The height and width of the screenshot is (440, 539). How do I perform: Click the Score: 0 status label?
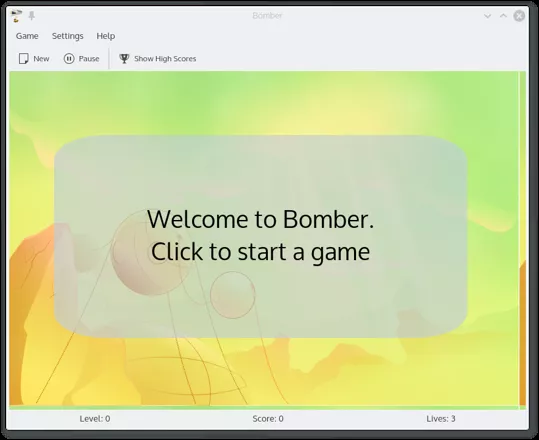tap(268, 419)
